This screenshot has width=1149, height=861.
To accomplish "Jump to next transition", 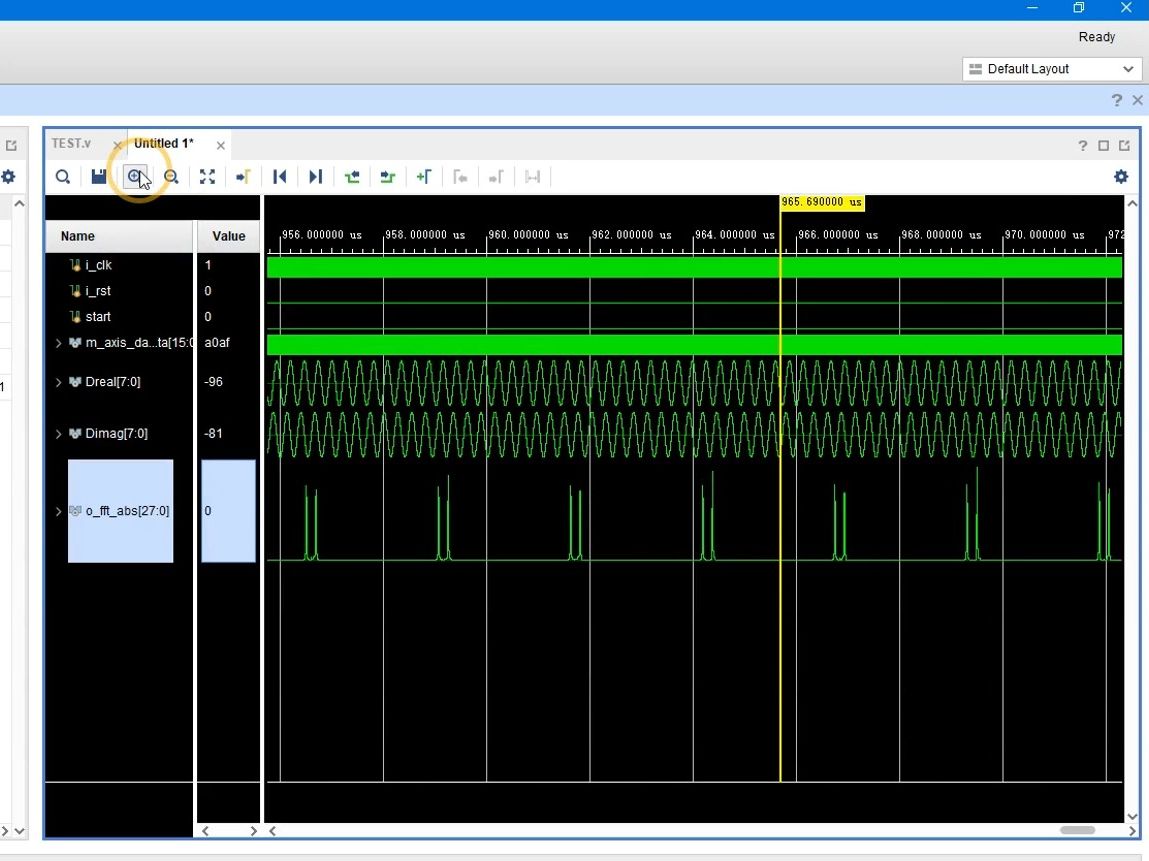I will 388,177.
